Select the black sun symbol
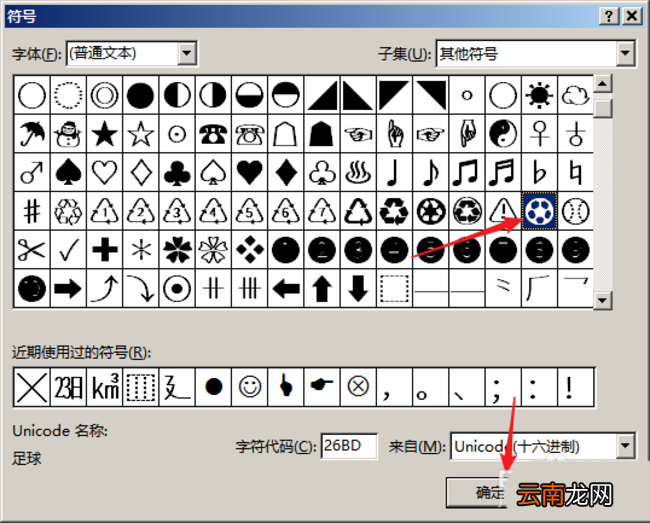The width and height of the screenshot is (650, 523). point(539,95)
